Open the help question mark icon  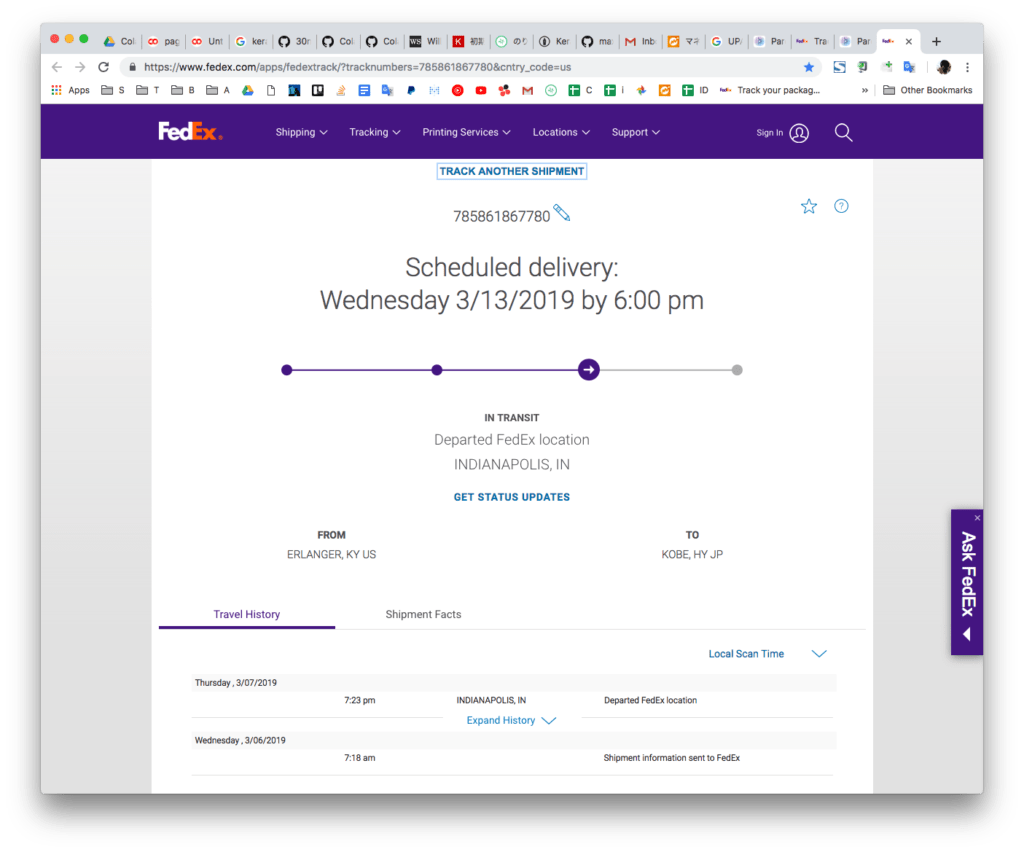click(841, 206)
